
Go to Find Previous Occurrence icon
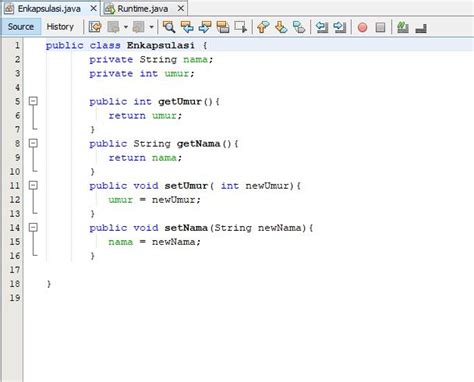(x=187, y=27)
